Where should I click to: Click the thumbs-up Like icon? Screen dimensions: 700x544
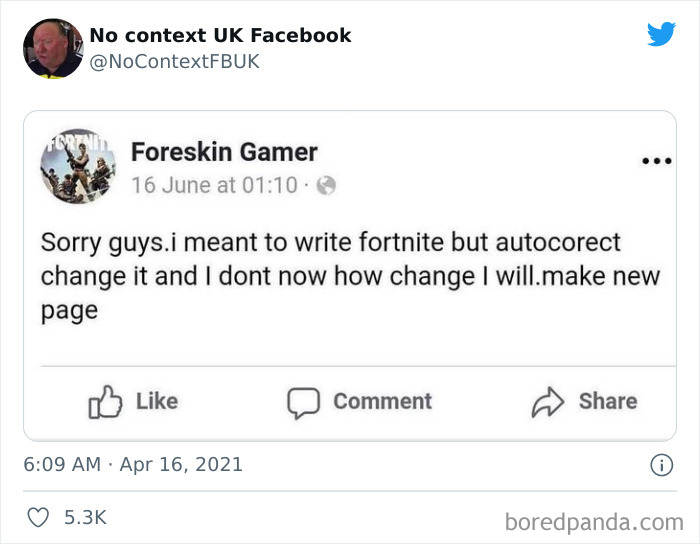click(104, 402)
